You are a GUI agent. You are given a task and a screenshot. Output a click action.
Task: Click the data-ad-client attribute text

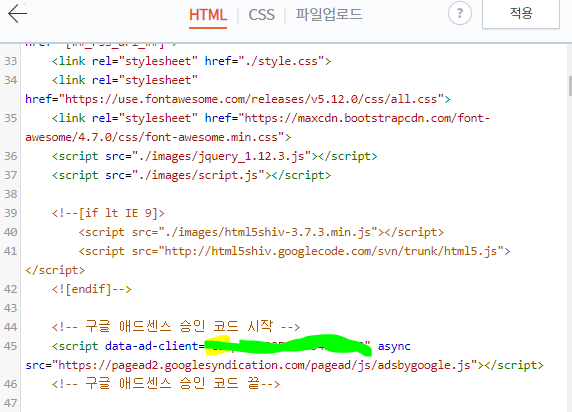click(x=151, y=346)
